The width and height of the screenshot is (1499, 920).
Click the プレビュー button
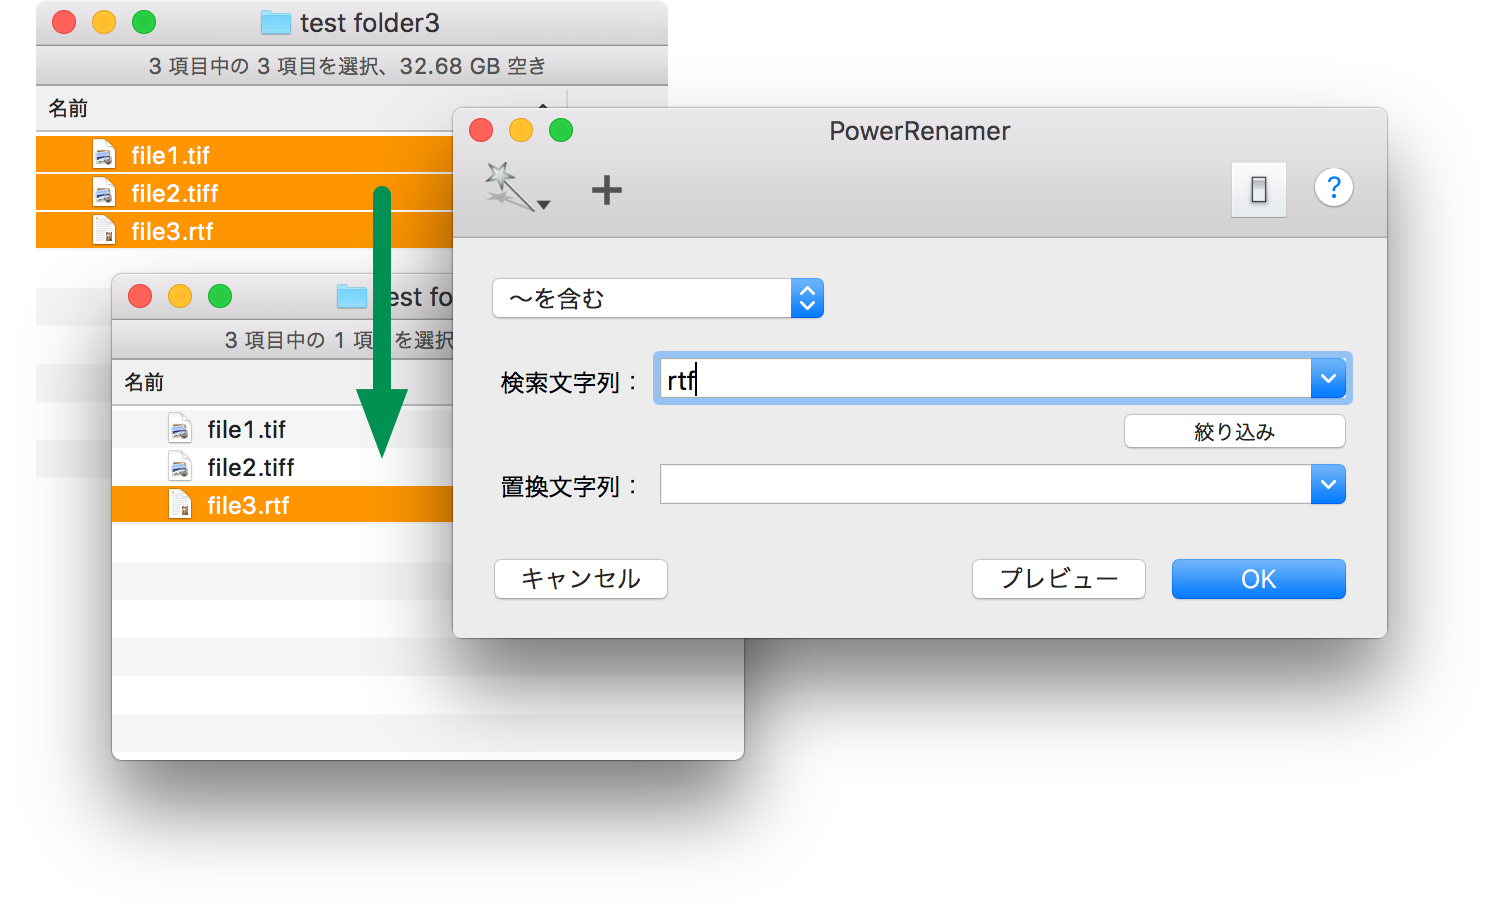[x=1058, y=579]
